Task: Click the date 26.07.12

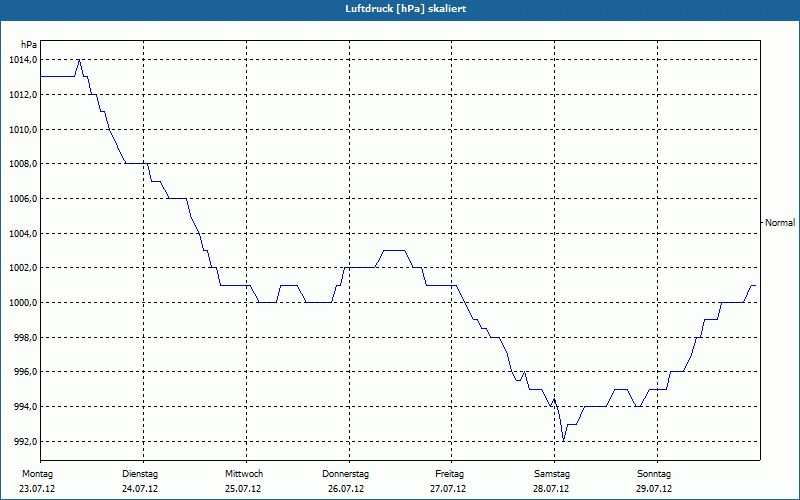Action: pos(346,489)
